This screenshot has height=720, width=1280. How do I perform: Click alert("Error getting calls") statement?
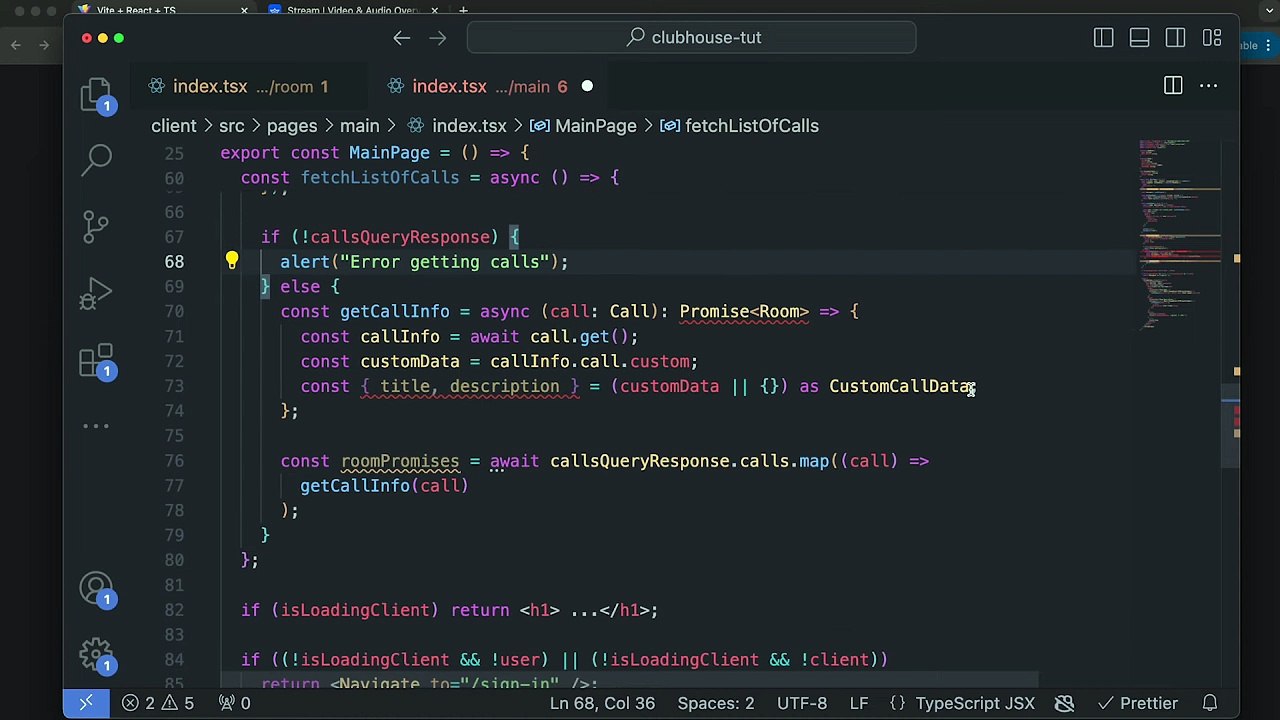424,262
